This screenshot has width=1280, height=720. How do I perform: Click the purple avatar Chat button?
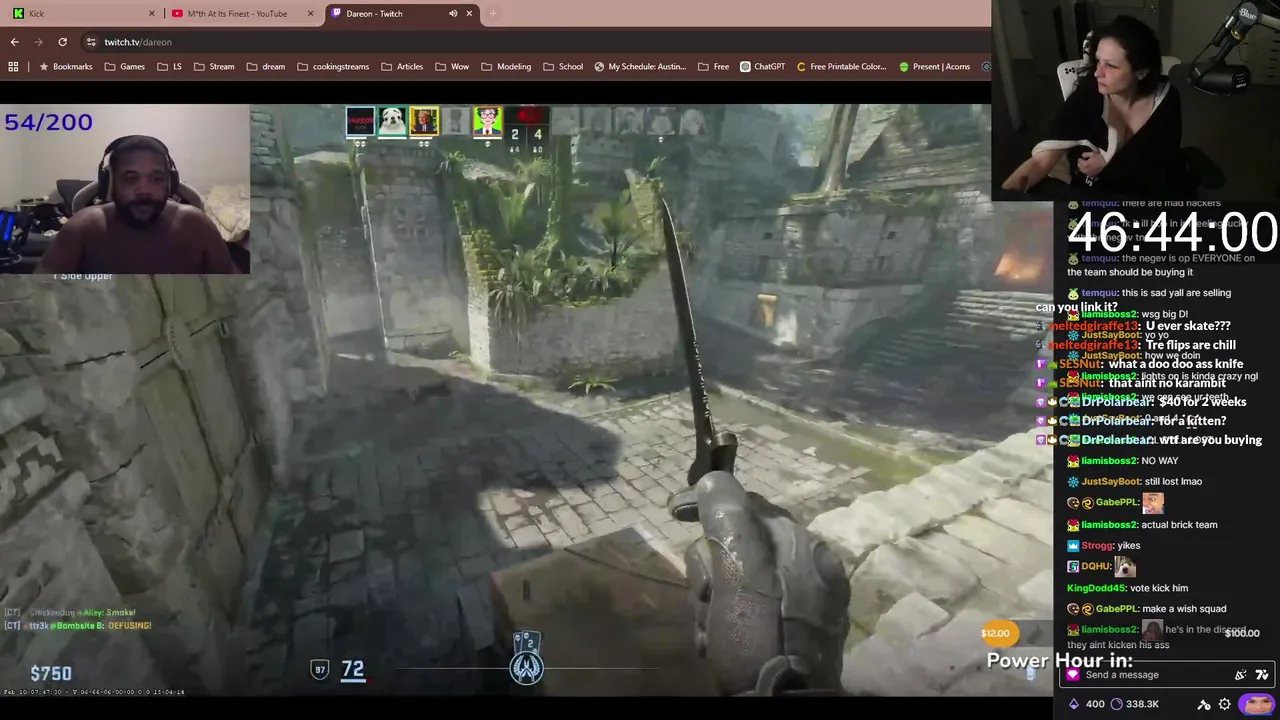click(x=1257, y=704)
